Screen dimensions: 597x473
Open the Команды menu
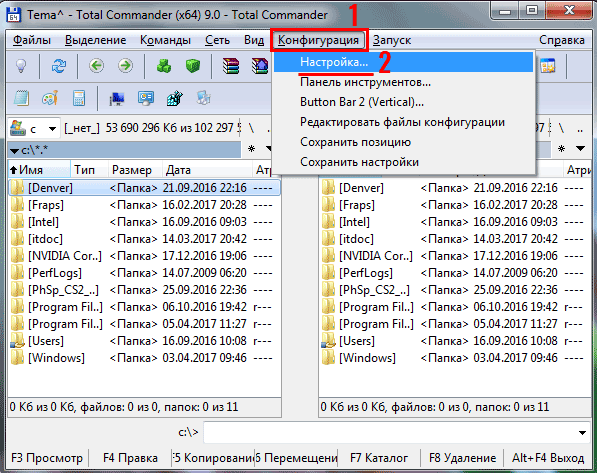coord(165,40)
